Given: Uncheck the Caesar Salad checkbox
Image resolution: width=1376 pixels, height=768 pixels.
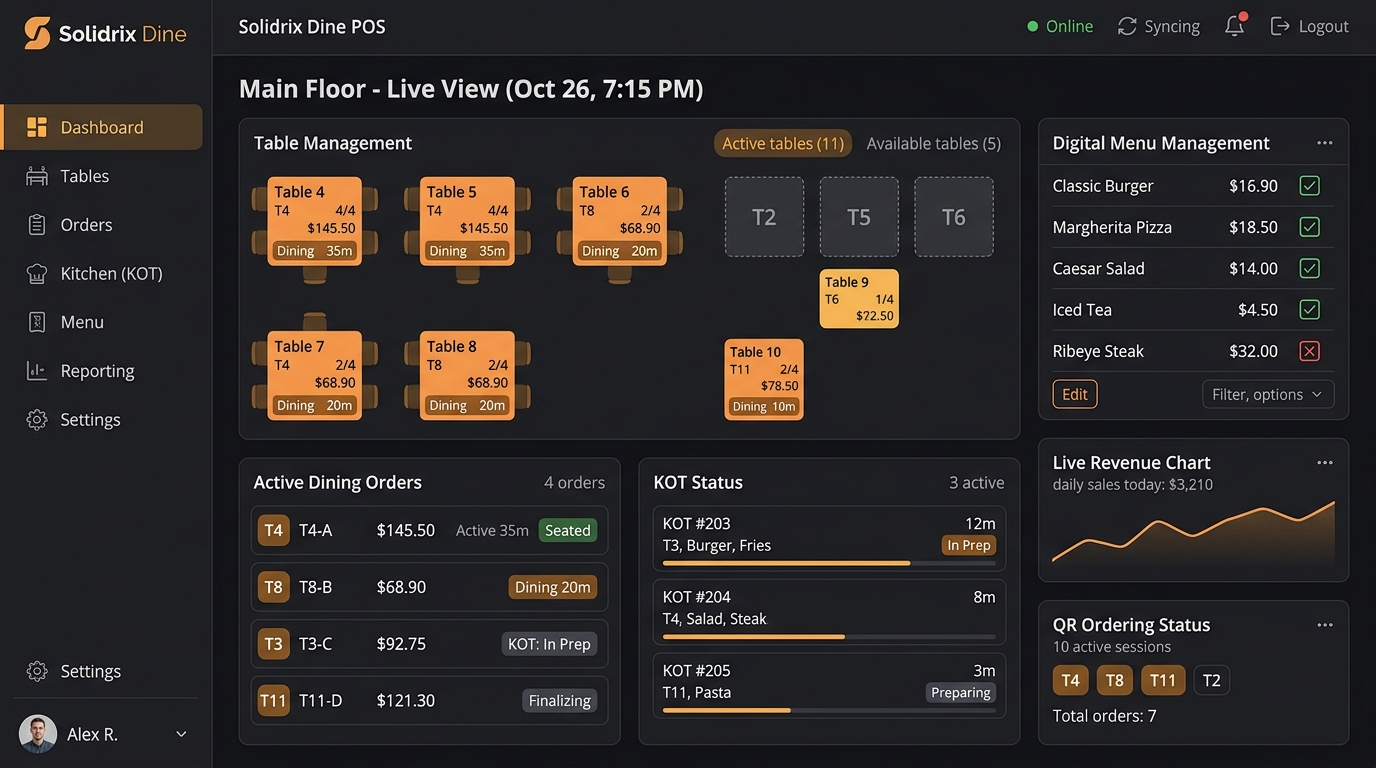Looking at the screenshot, I should [1310, 268].
